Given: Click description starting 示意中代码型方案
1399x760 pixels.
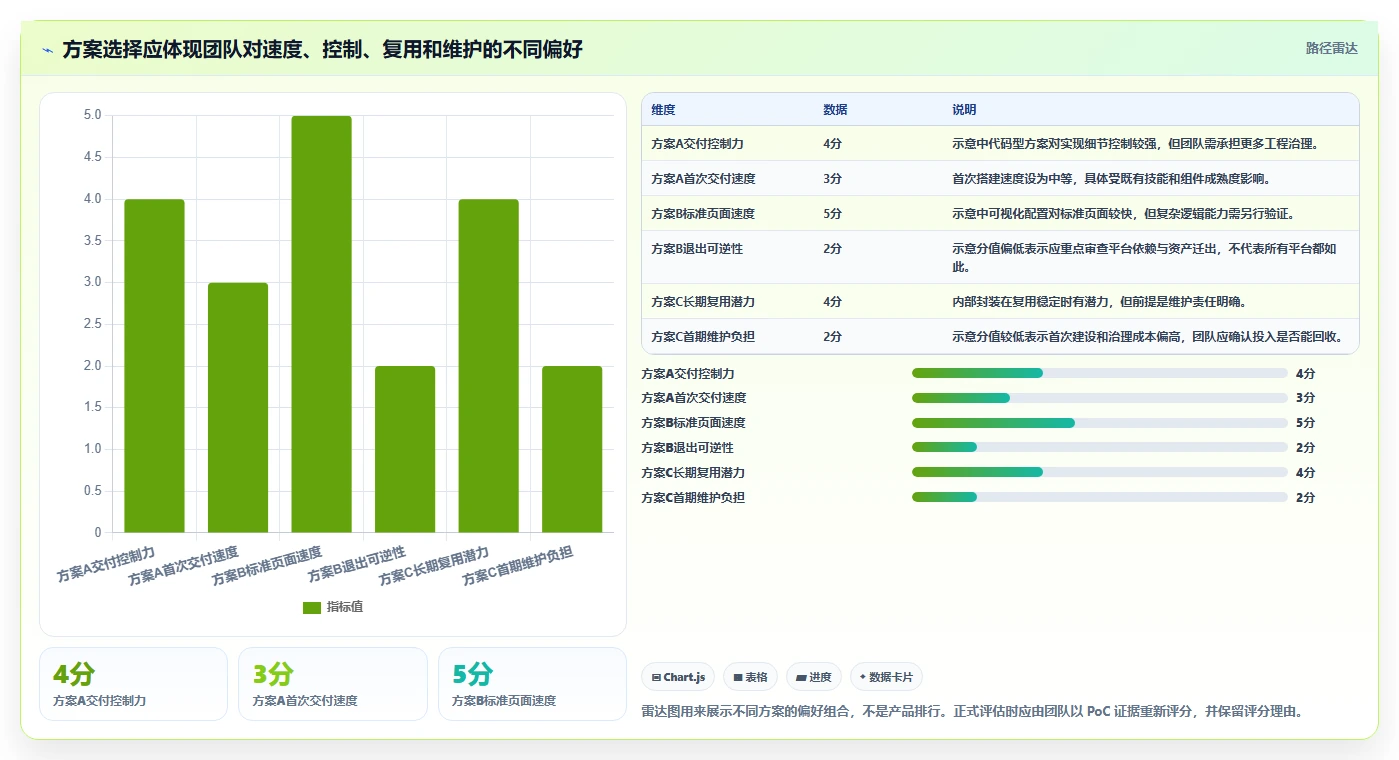Looking at the screenshot, I should [x=1136, y=144].
